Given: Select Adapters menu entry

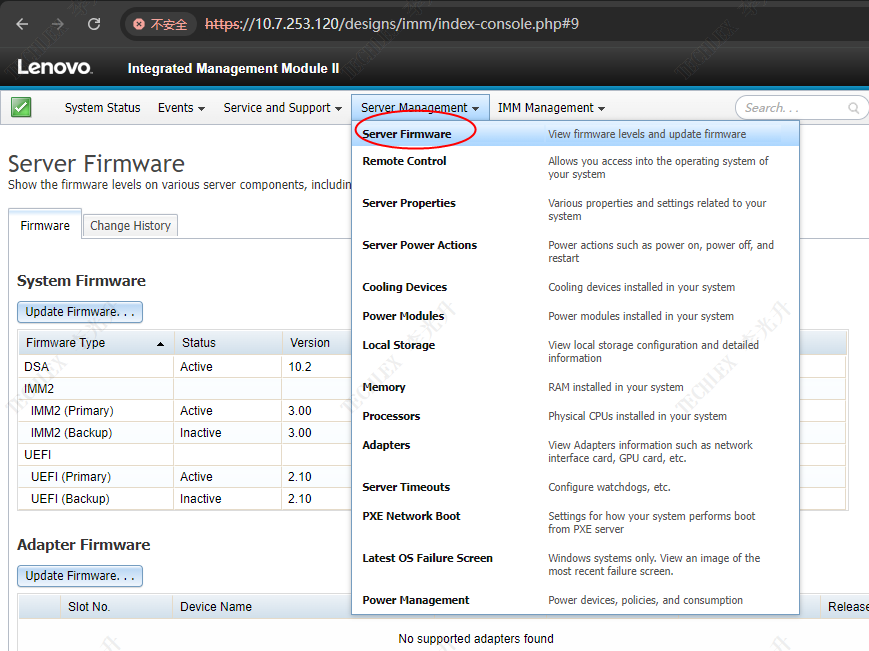Looking at the screenshot, I should [x=575, y=452].
